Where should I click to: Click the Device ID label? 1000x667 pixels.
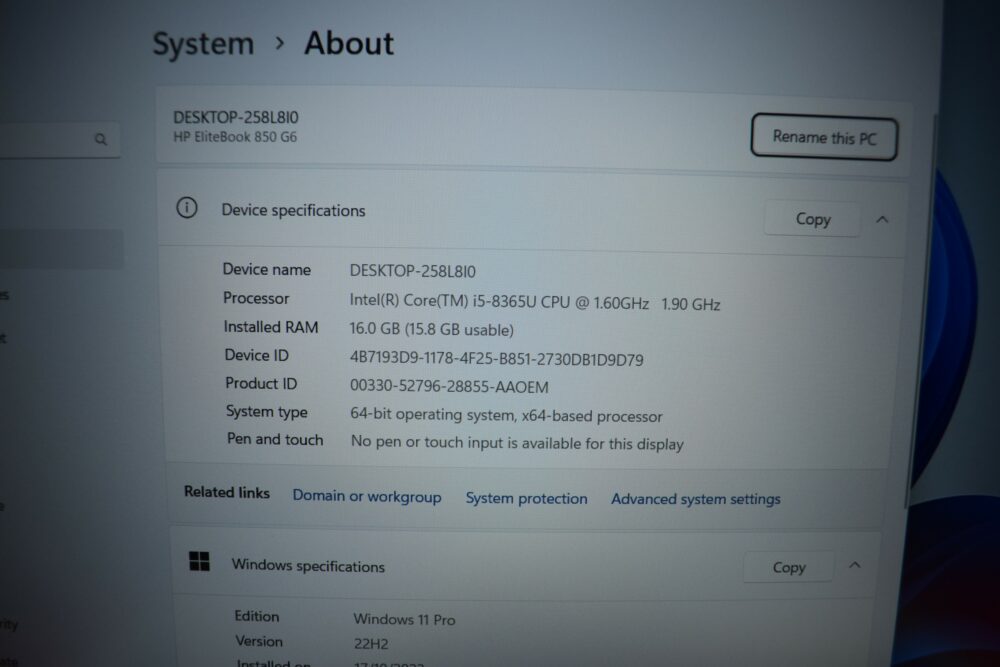(256, 355)
